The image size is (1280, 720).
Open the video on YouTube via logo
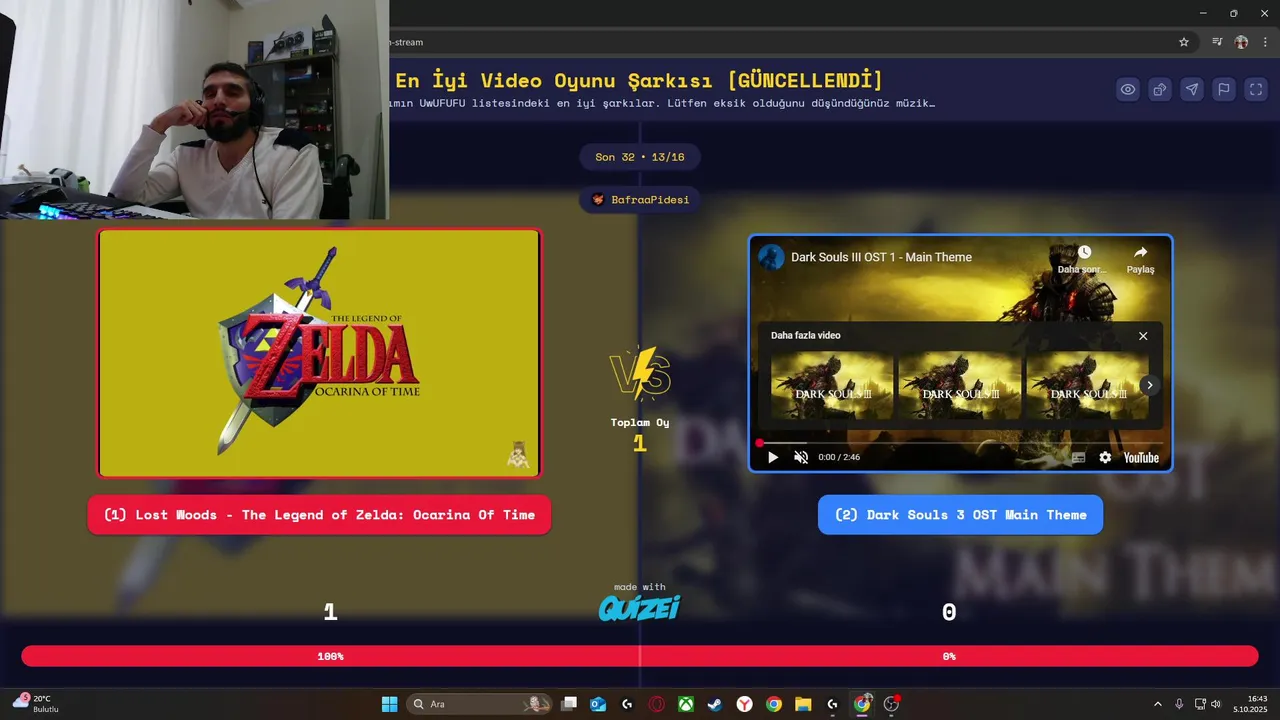point(1141,457)
